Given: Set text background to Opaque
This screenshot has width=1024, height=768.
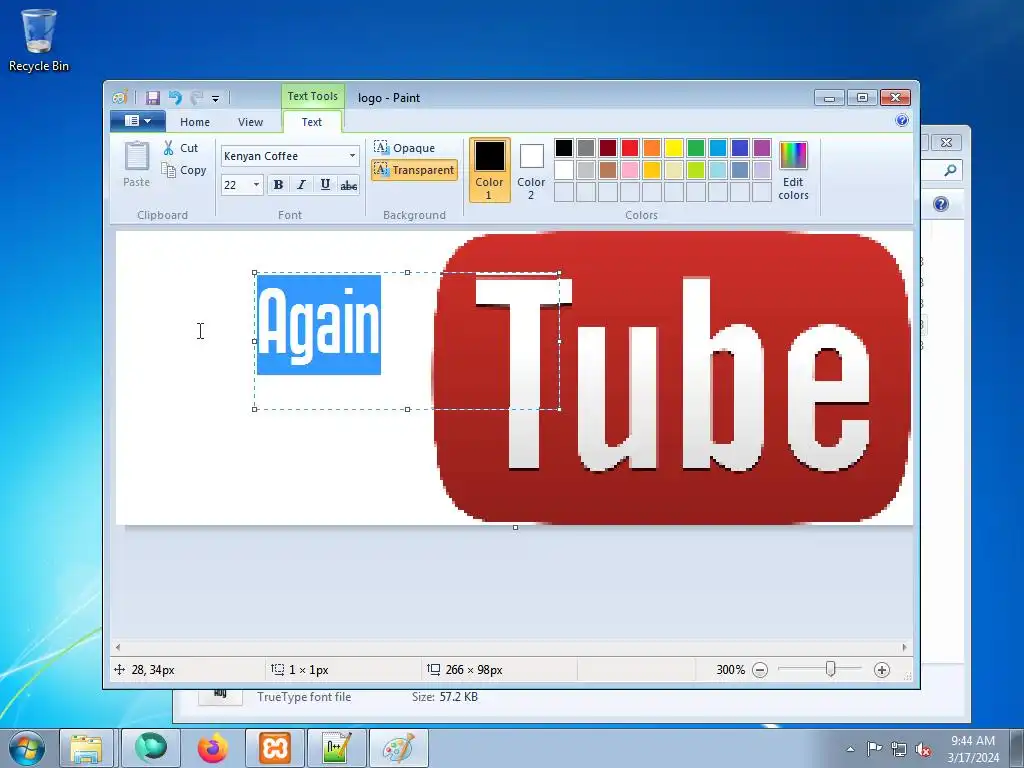Looking at the screenshot, I should point(405,148).
